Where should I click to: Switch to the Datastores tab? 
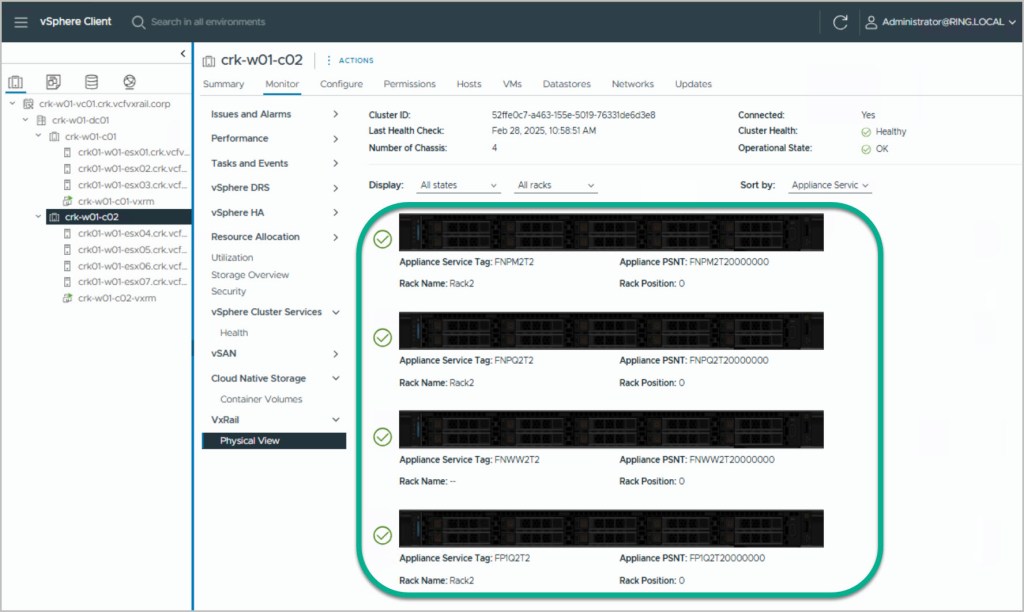point(566,84)
